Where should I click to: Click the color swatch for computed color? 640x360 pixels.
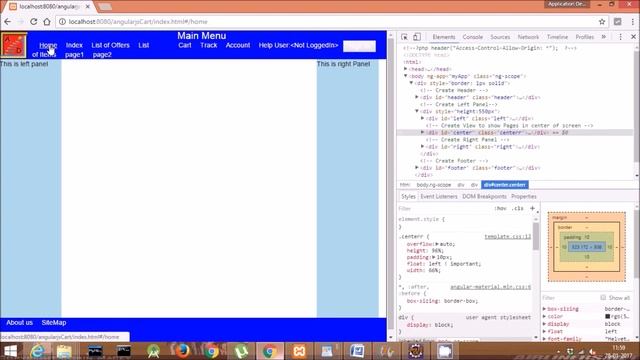(607, 316)
